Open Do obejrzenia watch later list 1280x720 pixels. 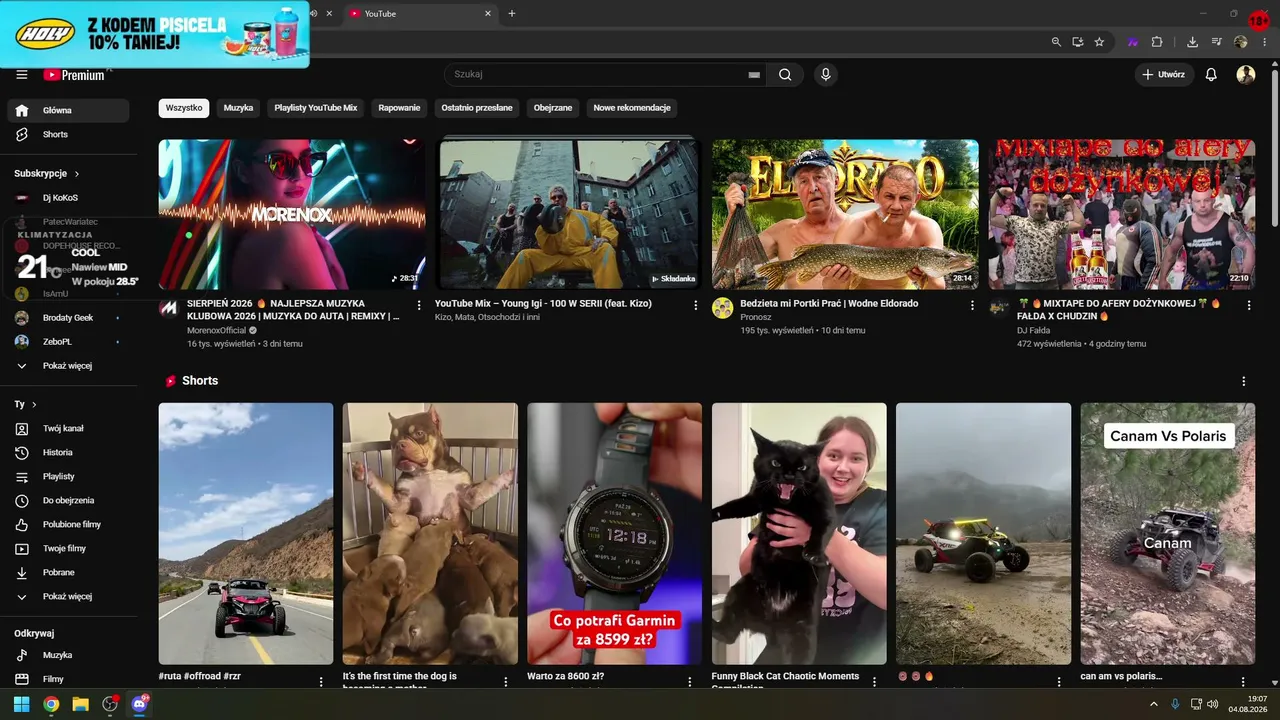68,501
